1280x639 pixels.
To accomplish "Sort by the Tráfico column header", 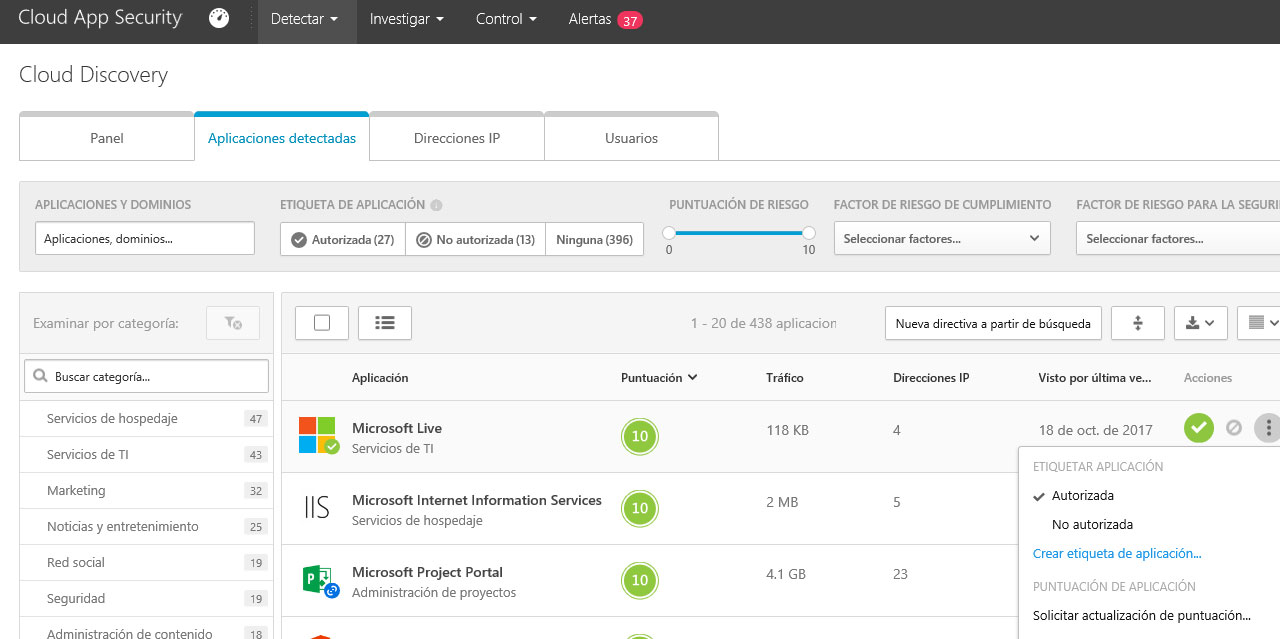I will 785,378.
